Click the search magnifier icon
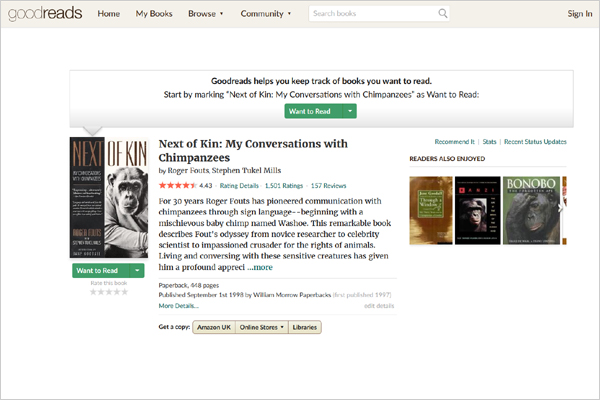Image resolution: width=600 pixels, height=400 pixels. point(442,13)
